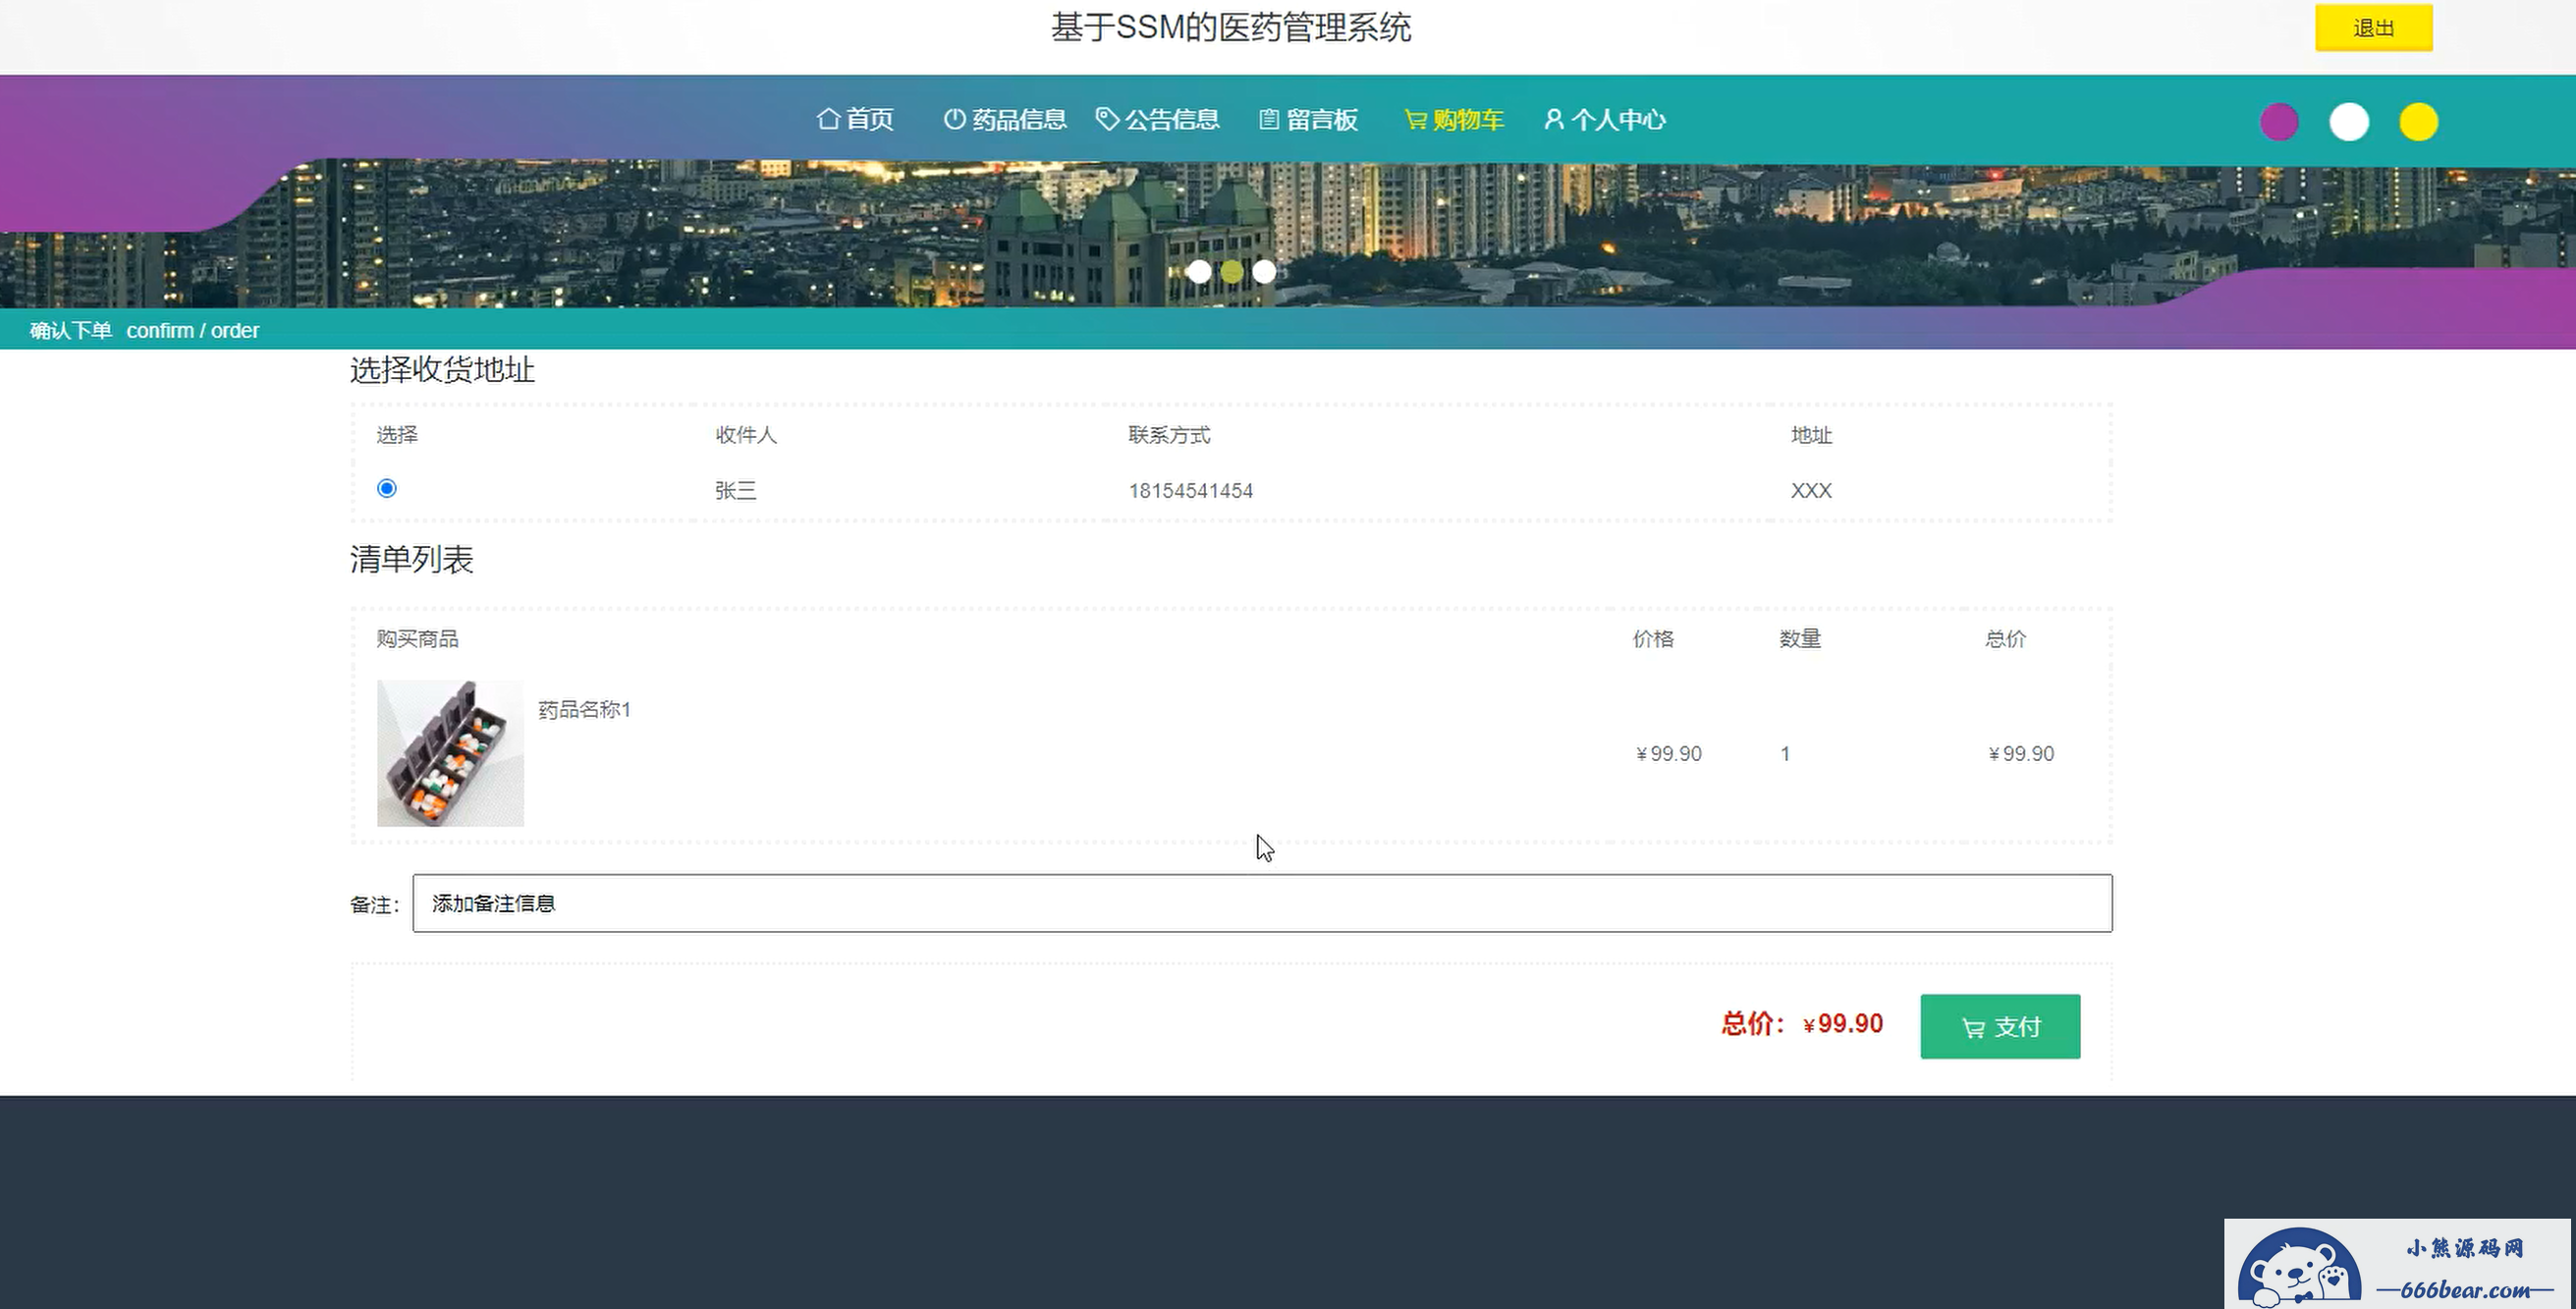Click the 备注 remark input field
2576x1309 pixels.
pos(1262,903)
